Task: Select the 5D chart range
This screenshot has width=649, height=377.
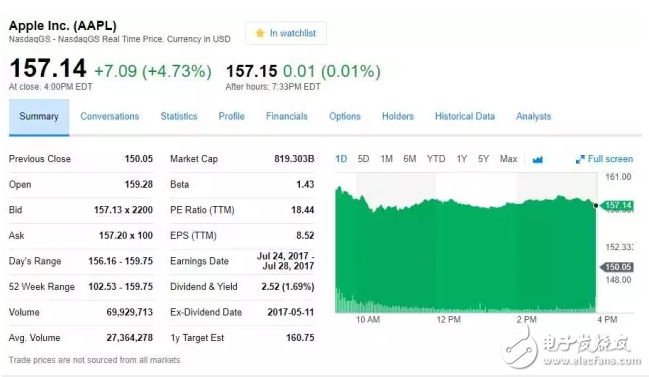Action: pyautogui.click(x=363, y=159)
